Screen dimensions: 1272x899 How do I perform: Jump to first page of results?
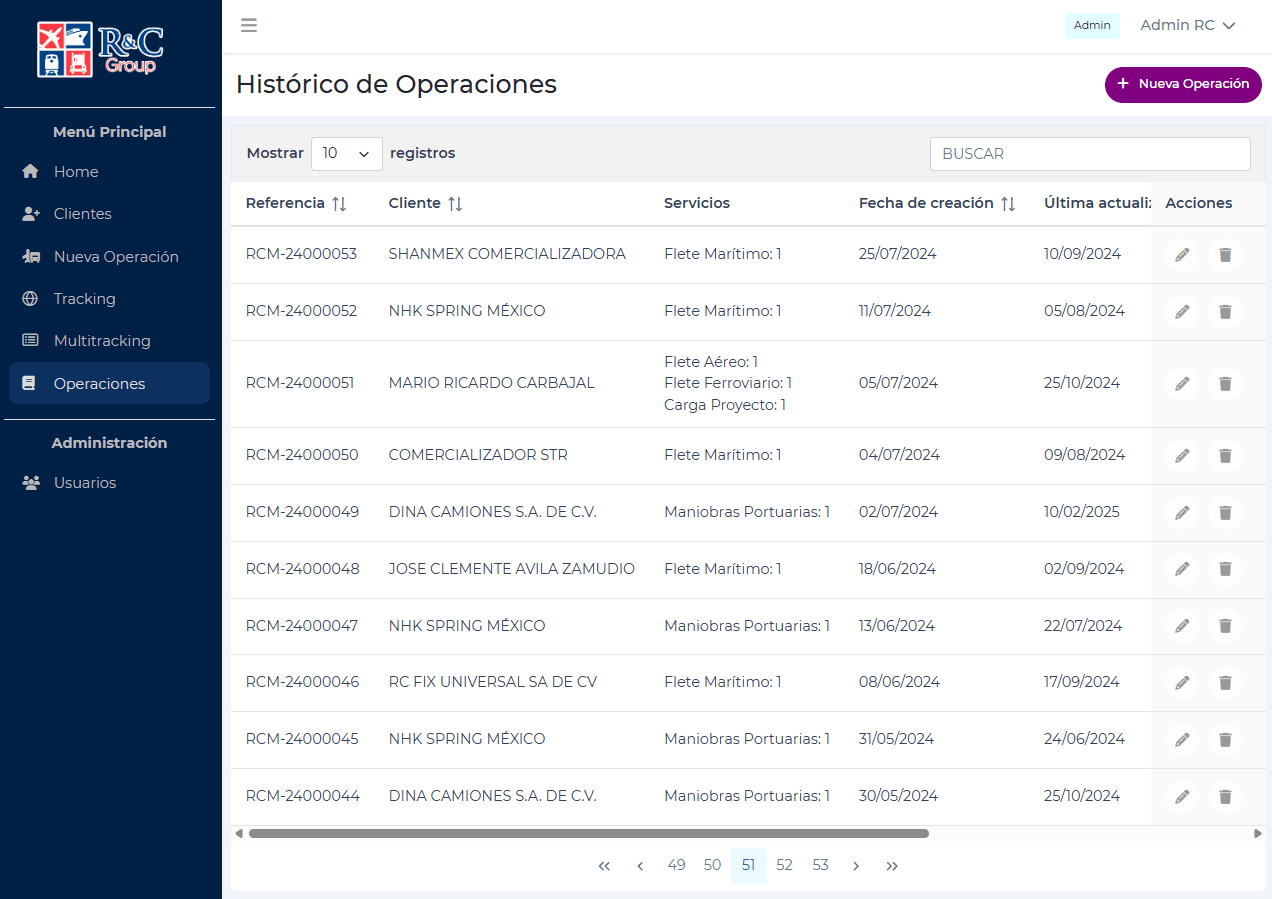604,866
